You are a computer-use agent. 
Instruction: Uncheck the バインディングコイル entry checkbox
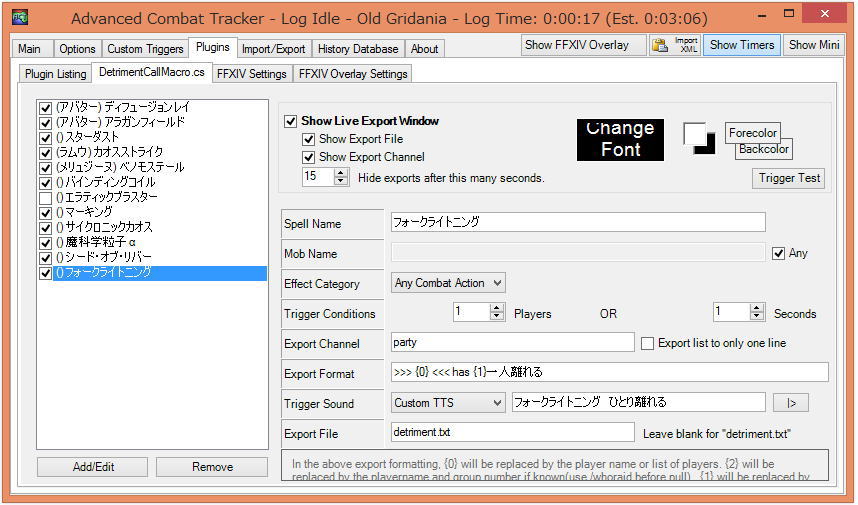point(46,183)
